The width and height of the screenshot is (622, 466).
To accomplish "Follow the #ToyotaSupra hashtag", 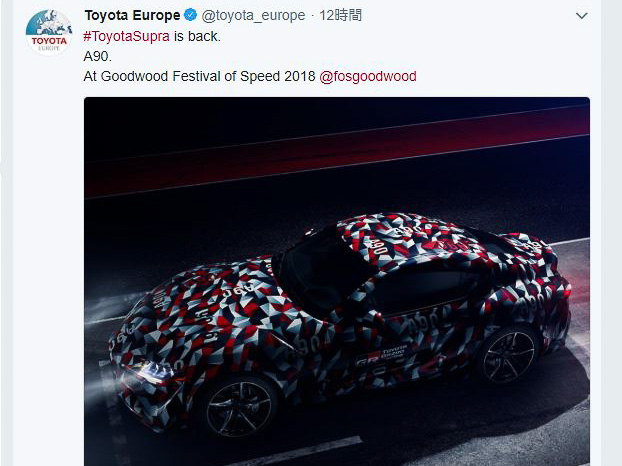I will pos(127,36).
